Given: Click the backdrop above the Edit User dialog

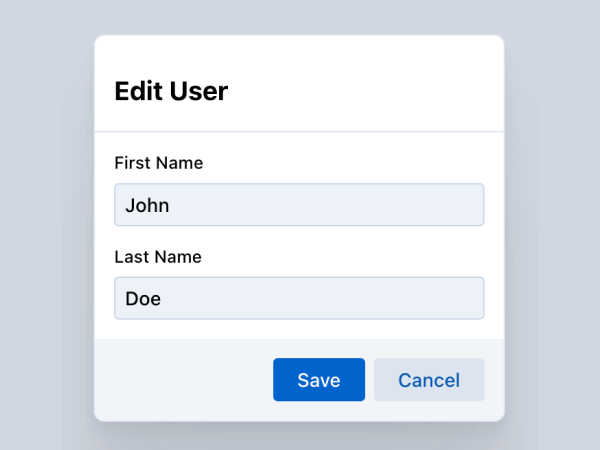Looking at the screenshot, I should click(x=300, y=16).
